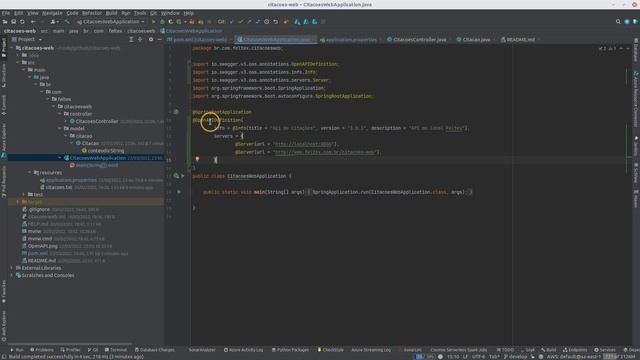Image resolution: width=640 pixels, height=360 pixels.
Task: Expand External Libraries node
Action: [x=12, y=268]
